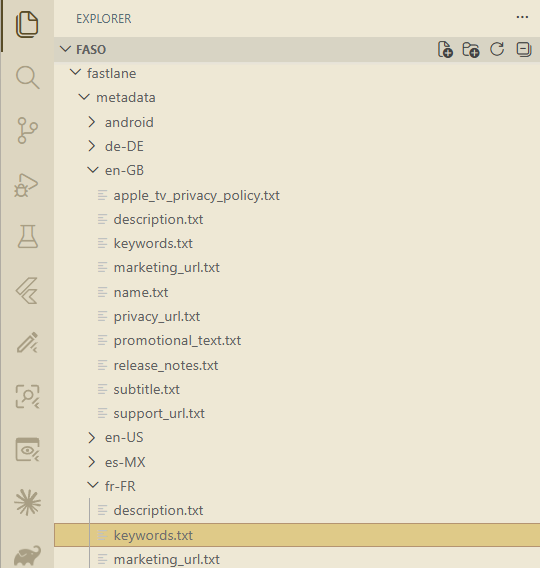Open release_notes.txt file
The image size is (540, 568).
[x=166, y=366]
